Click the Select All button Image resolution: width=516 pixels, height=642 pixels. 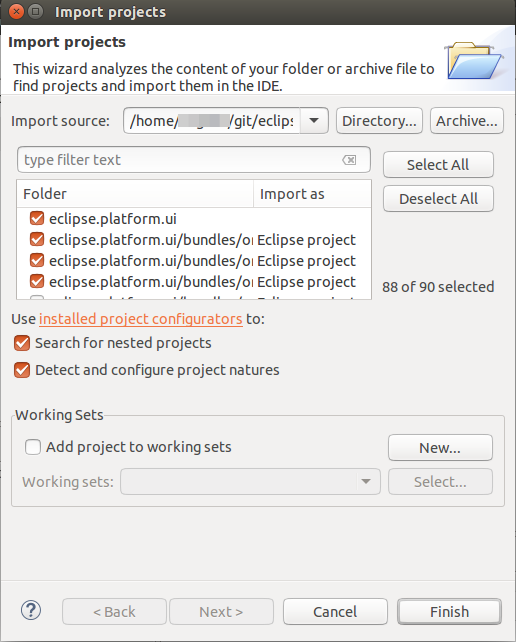(438, 165)
